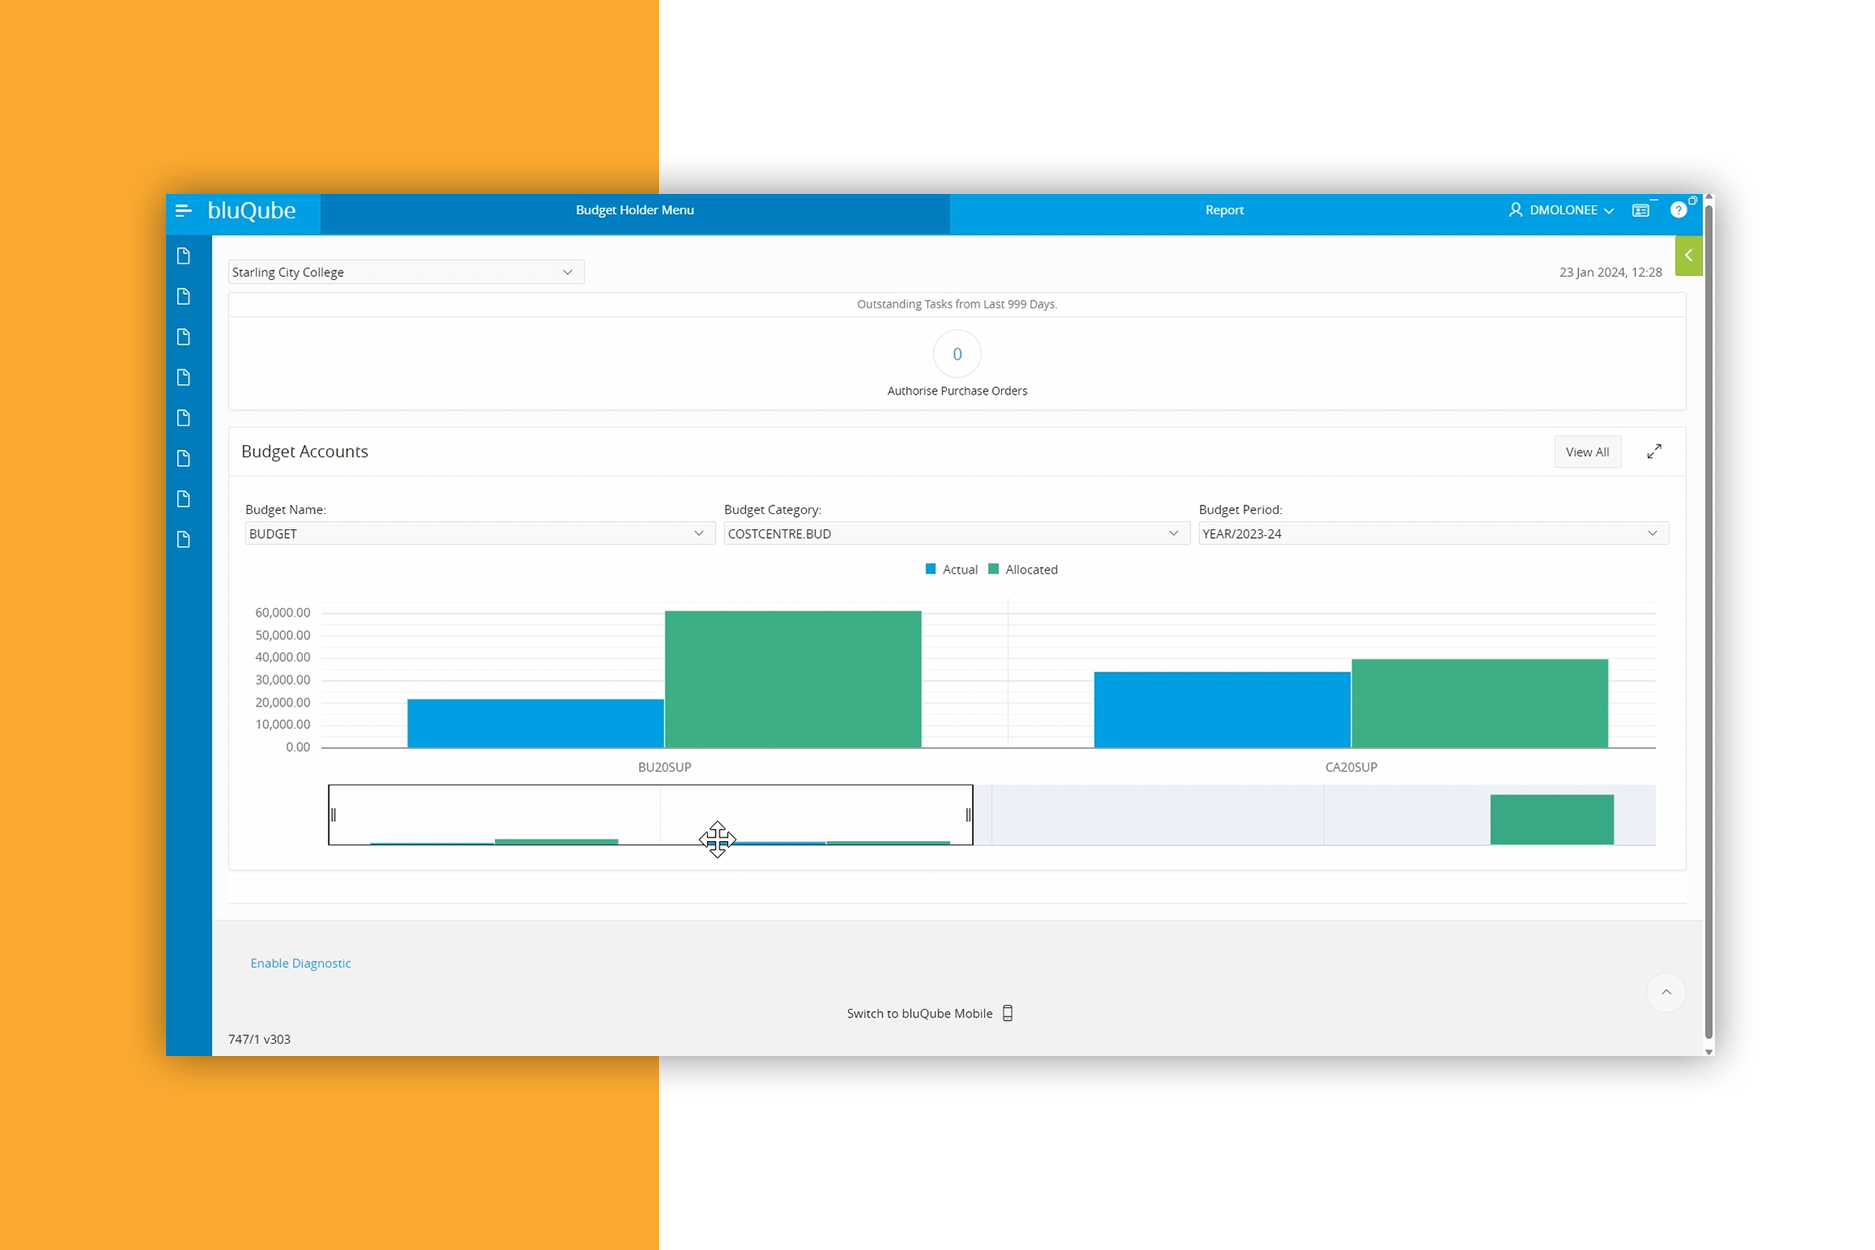Open the card view icon in header
The image size is (1875, 1250).
(x=1641, y=210)
